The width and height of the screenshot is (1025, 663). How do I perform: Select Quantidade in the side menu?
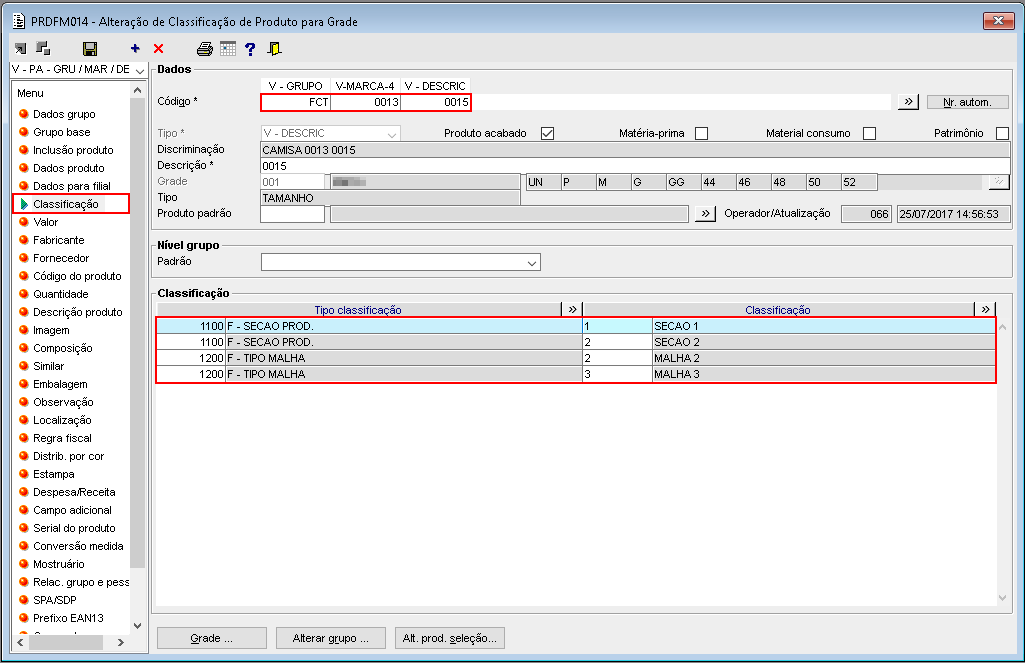[x=61, y=294]
